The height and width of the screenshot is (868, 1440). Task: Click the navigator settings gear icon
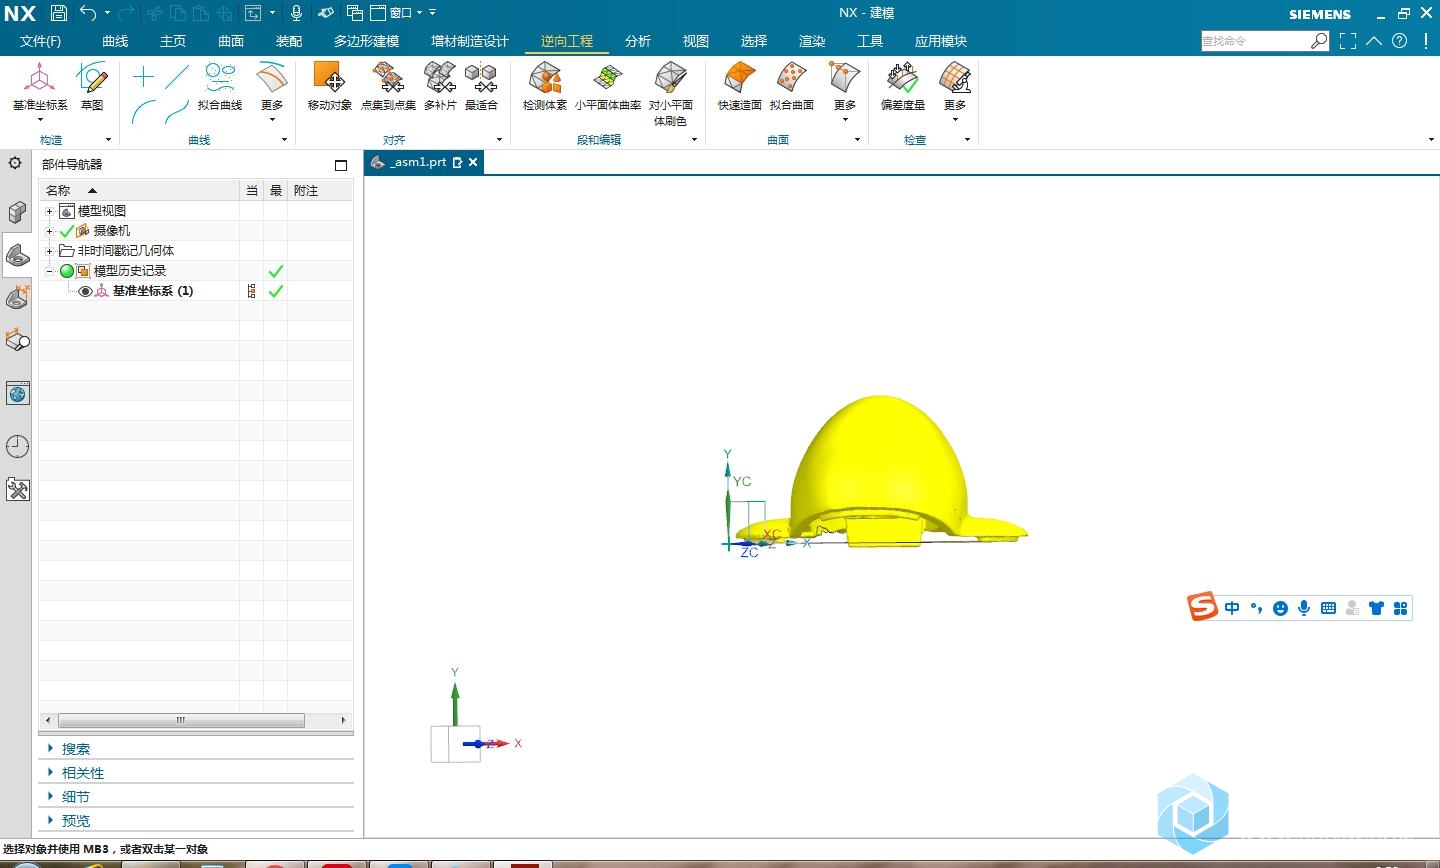15,163
